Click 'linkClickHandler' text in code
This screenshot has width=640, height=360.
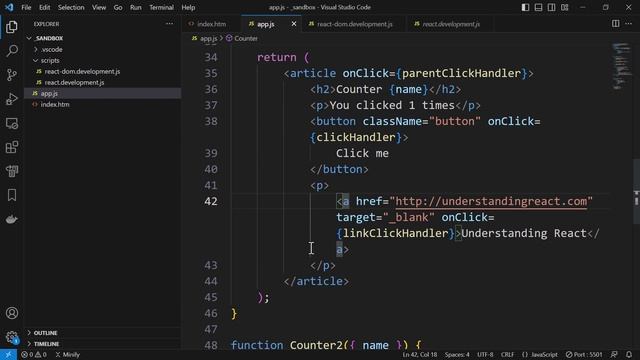(x=396, y=233)
